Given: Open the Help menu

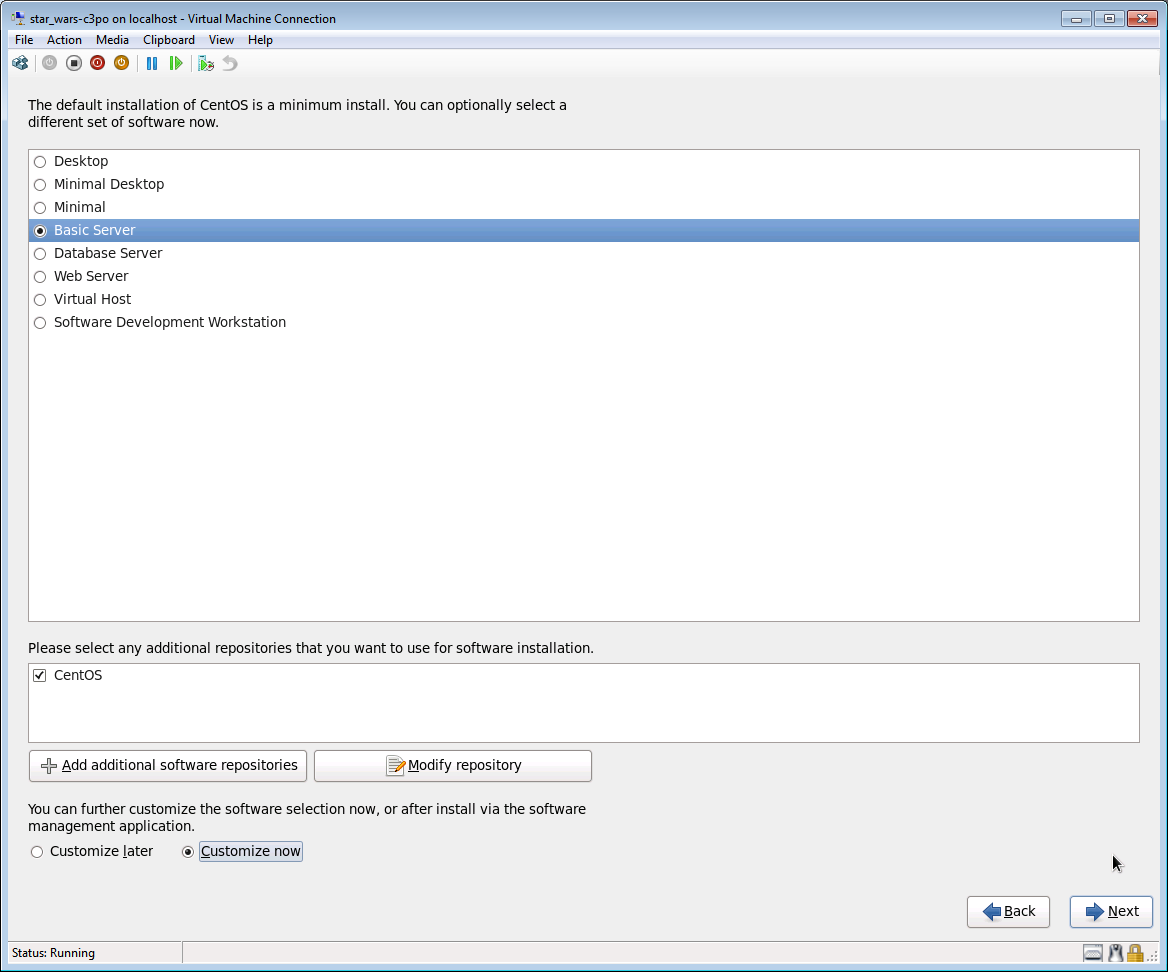Looking at the screenshot, I should click(260, 39).
